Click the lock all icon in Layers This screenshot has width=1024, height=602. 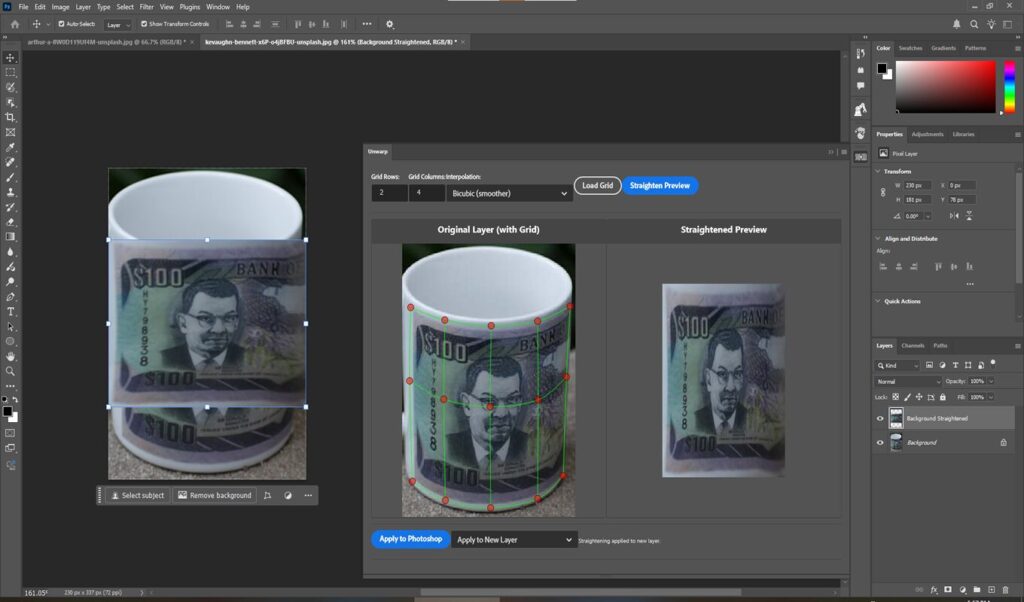[942, 397]
